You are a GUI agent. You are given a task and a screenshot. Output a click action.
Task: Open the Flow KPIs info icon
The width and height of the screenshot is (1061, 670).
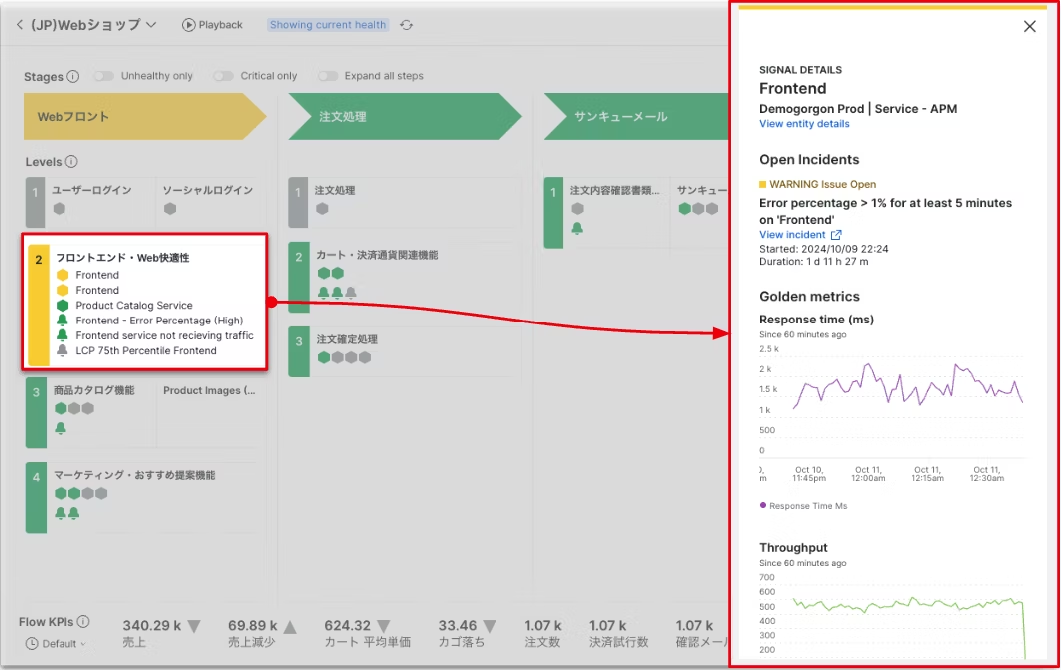(83, 621)
